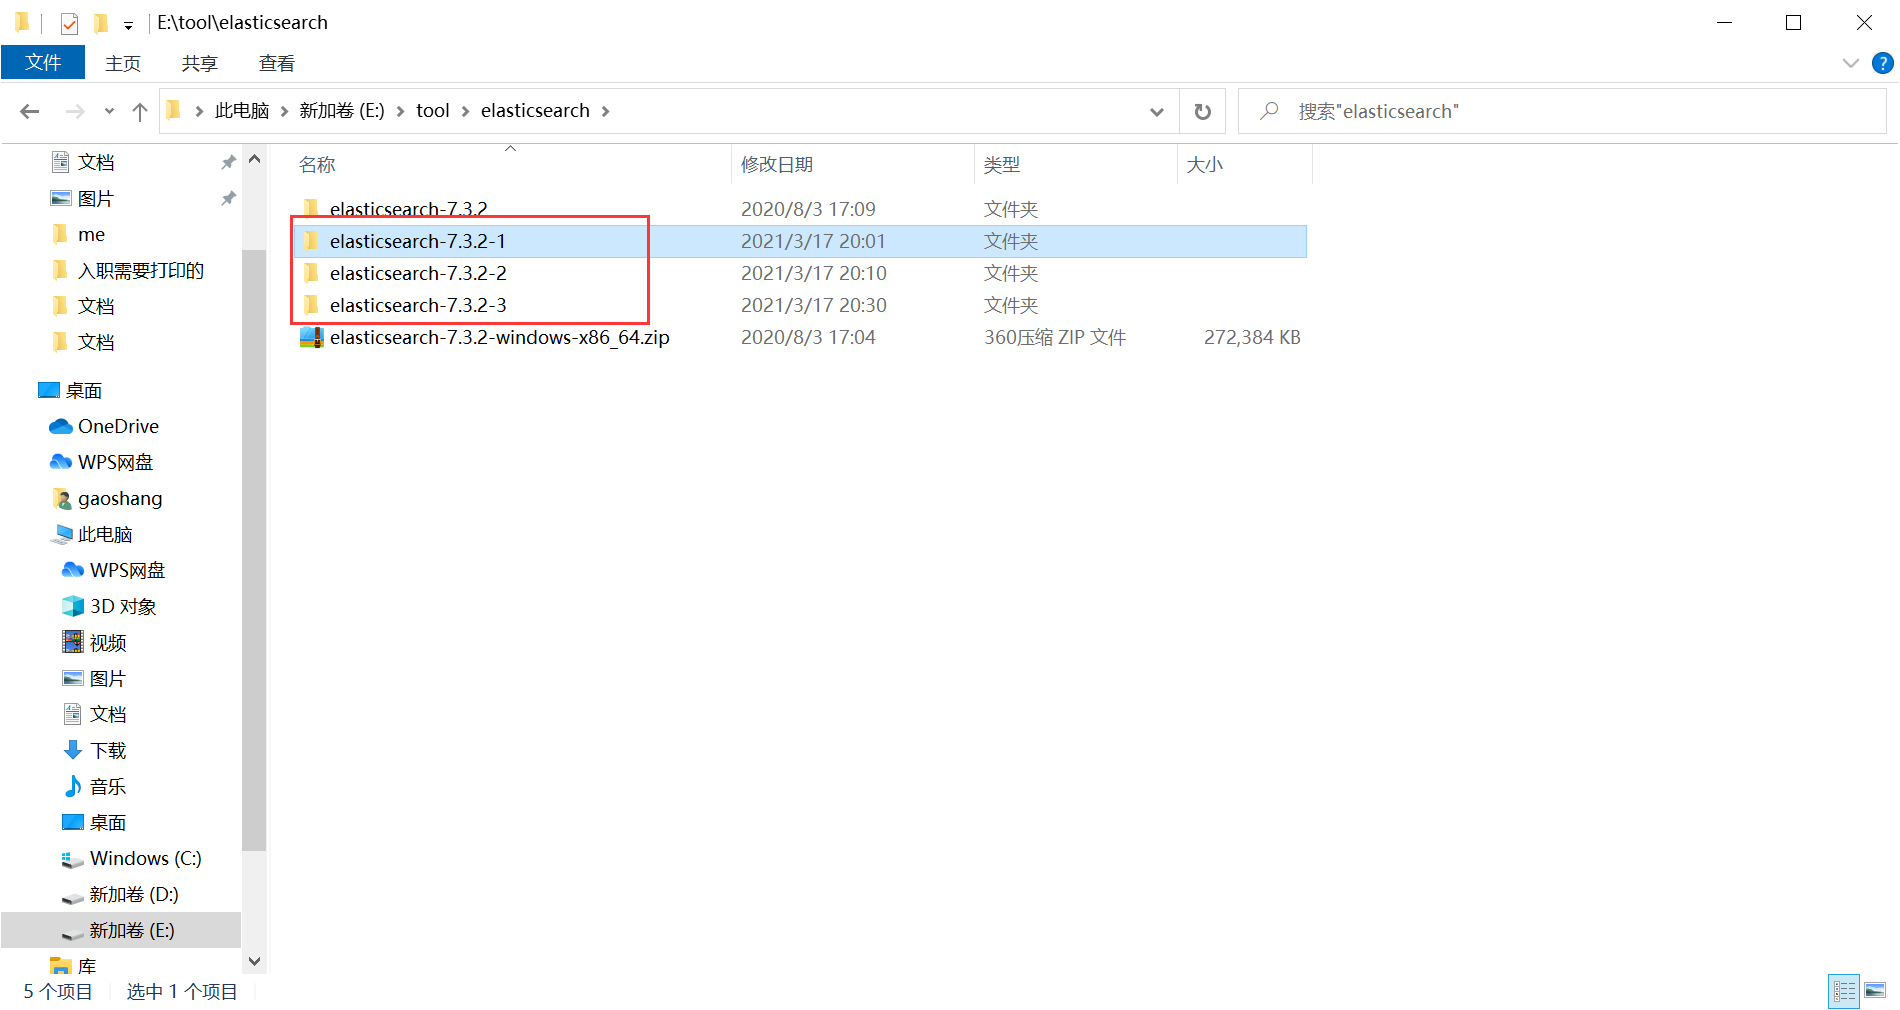This screenshot has width=1900, height=1010.
Task: Open 音乐 in navigation pane
Action: point(108,786)
